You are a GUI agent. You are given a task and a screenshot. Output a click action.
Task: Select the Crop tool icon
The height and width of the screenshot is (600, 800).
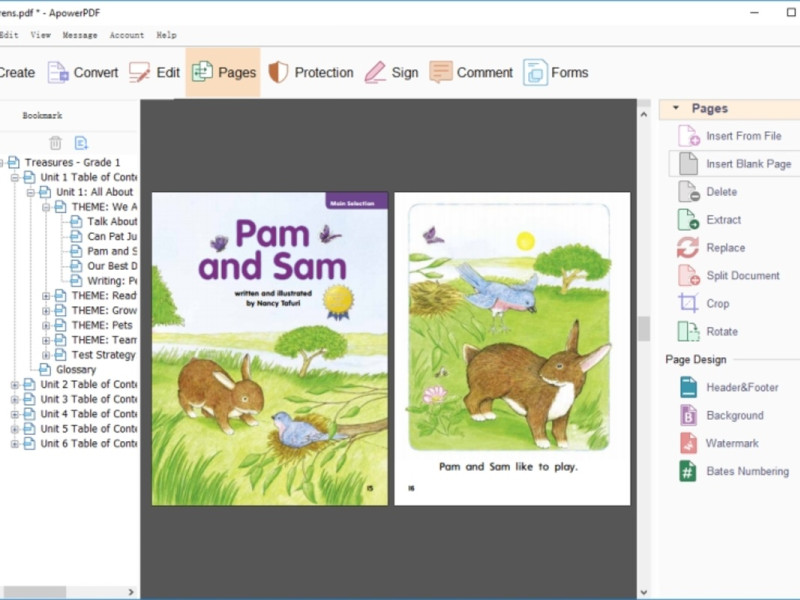(x=688, y=304)
